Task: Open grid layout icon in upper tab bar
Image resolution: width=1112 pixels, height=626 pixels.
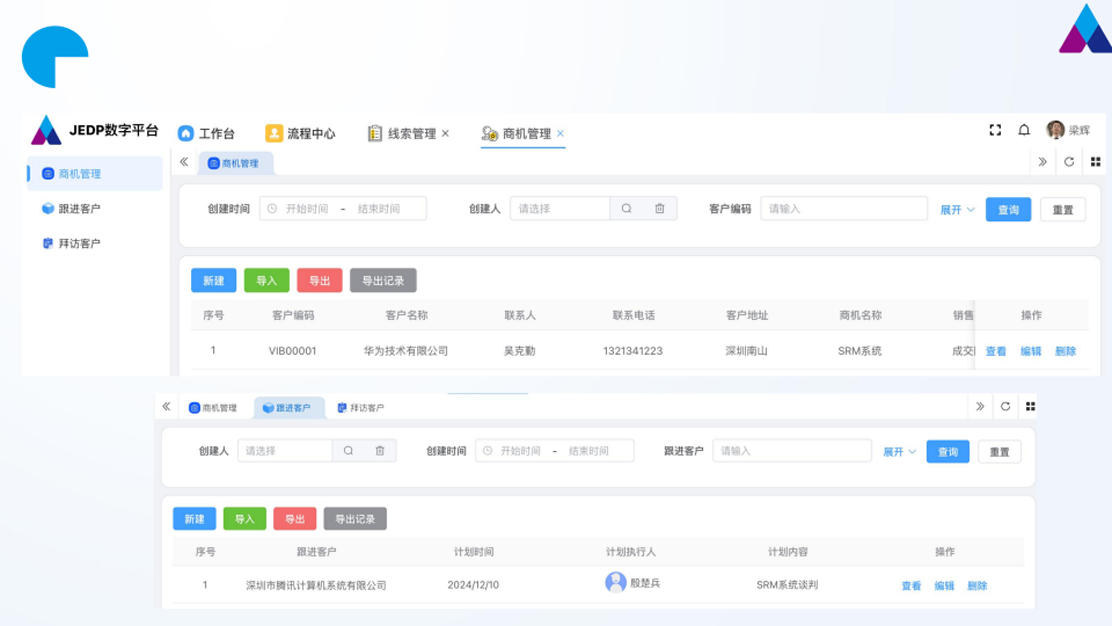Action: point(1095,162)
